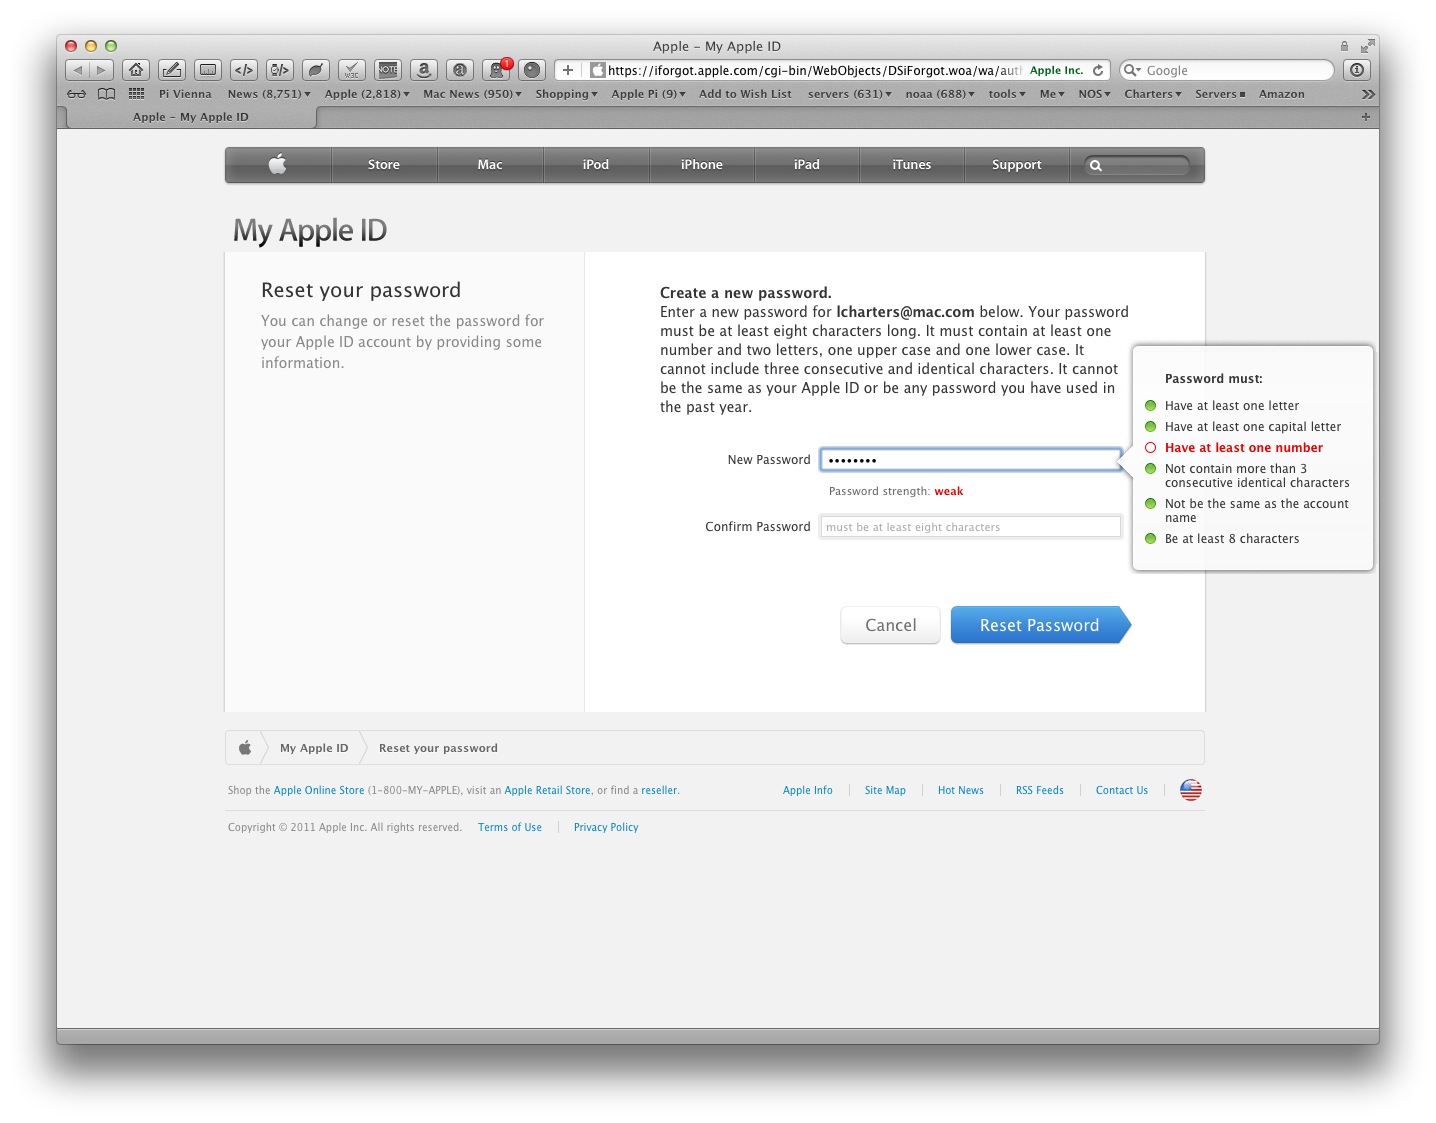
Task: Reload the page with the refresh icon
Action: click(x=1098, y=70)
